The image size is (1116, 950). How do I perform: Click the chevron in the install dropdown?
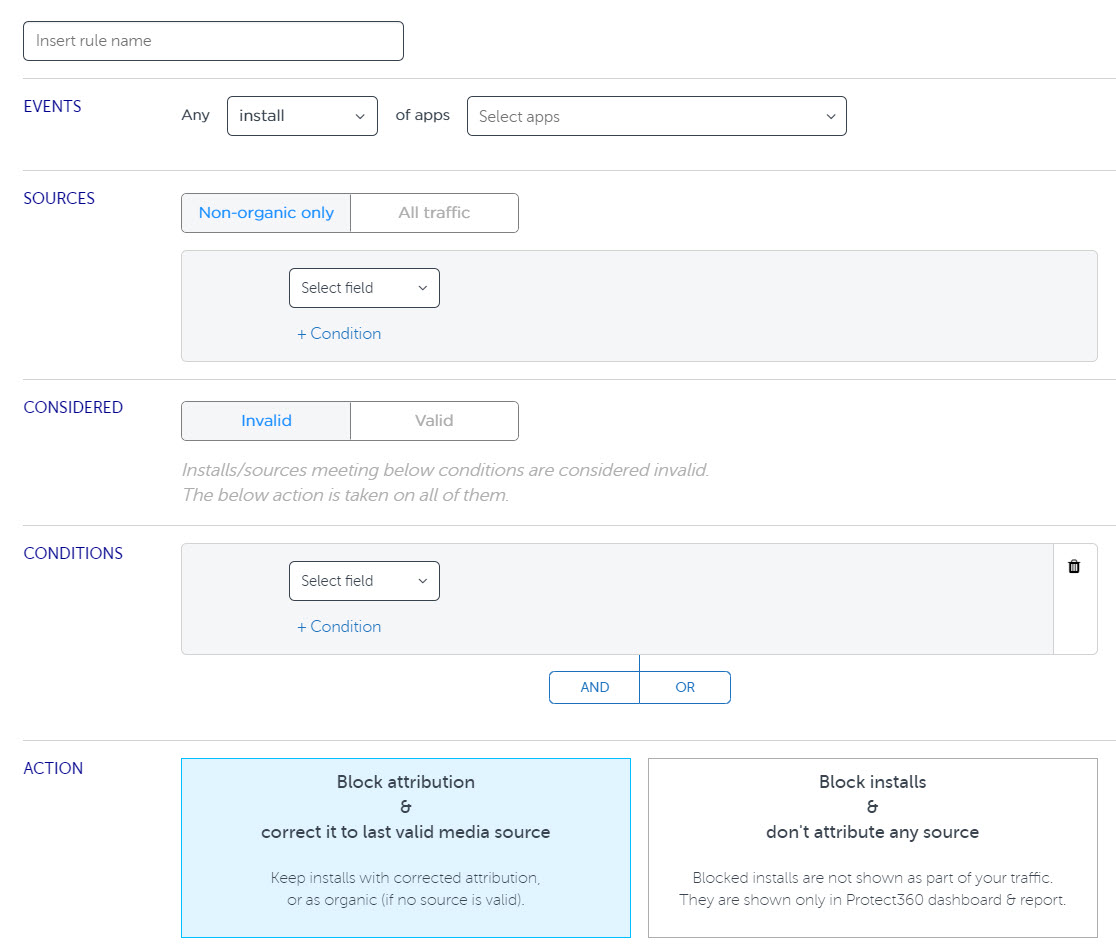point(360,117)
